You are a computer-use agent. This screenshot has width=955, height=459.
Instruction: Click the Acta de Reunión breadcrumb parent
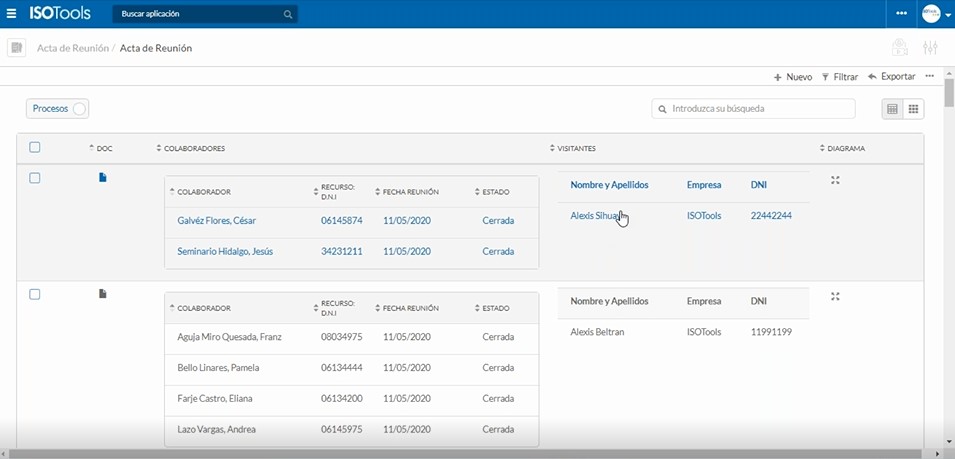point(72,48)
